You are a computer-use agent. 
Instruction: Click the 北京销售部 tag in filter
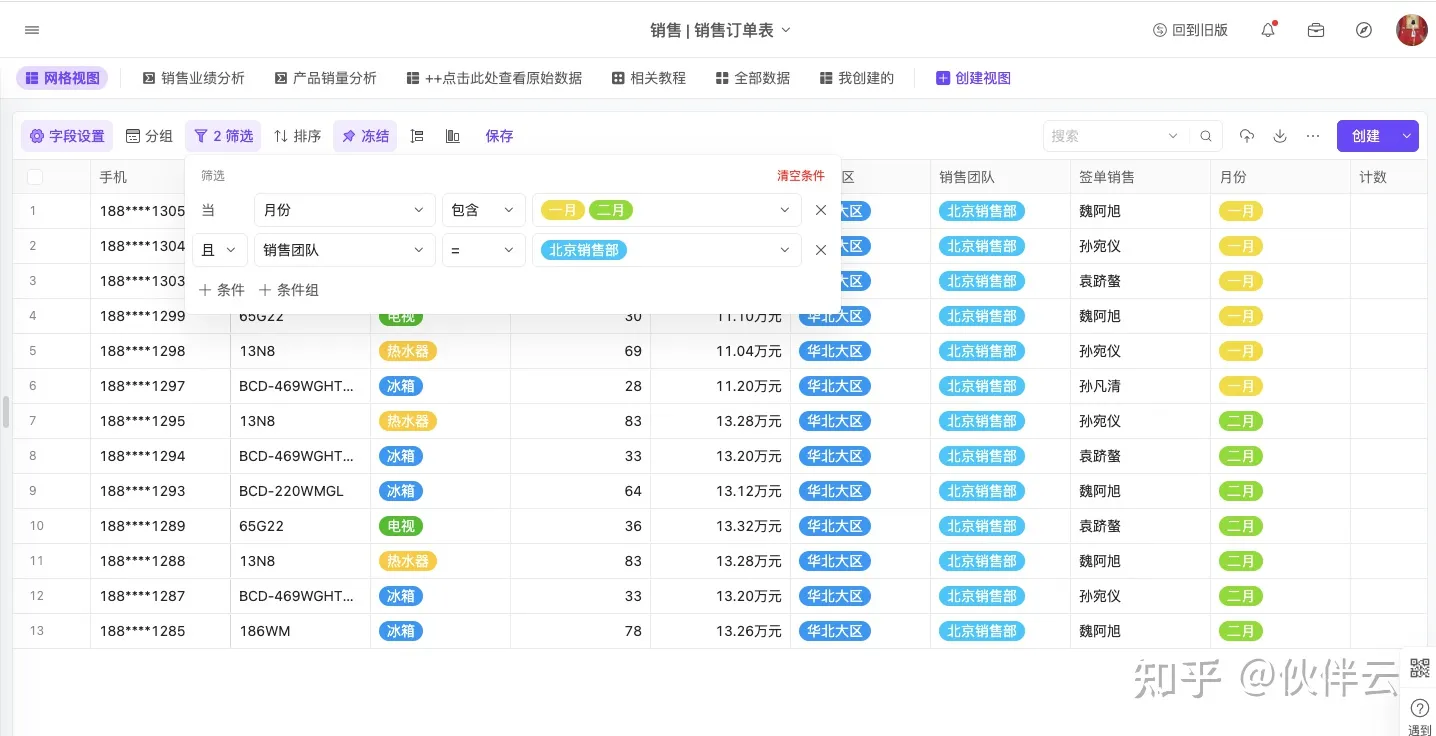click(x=584, y=250)
